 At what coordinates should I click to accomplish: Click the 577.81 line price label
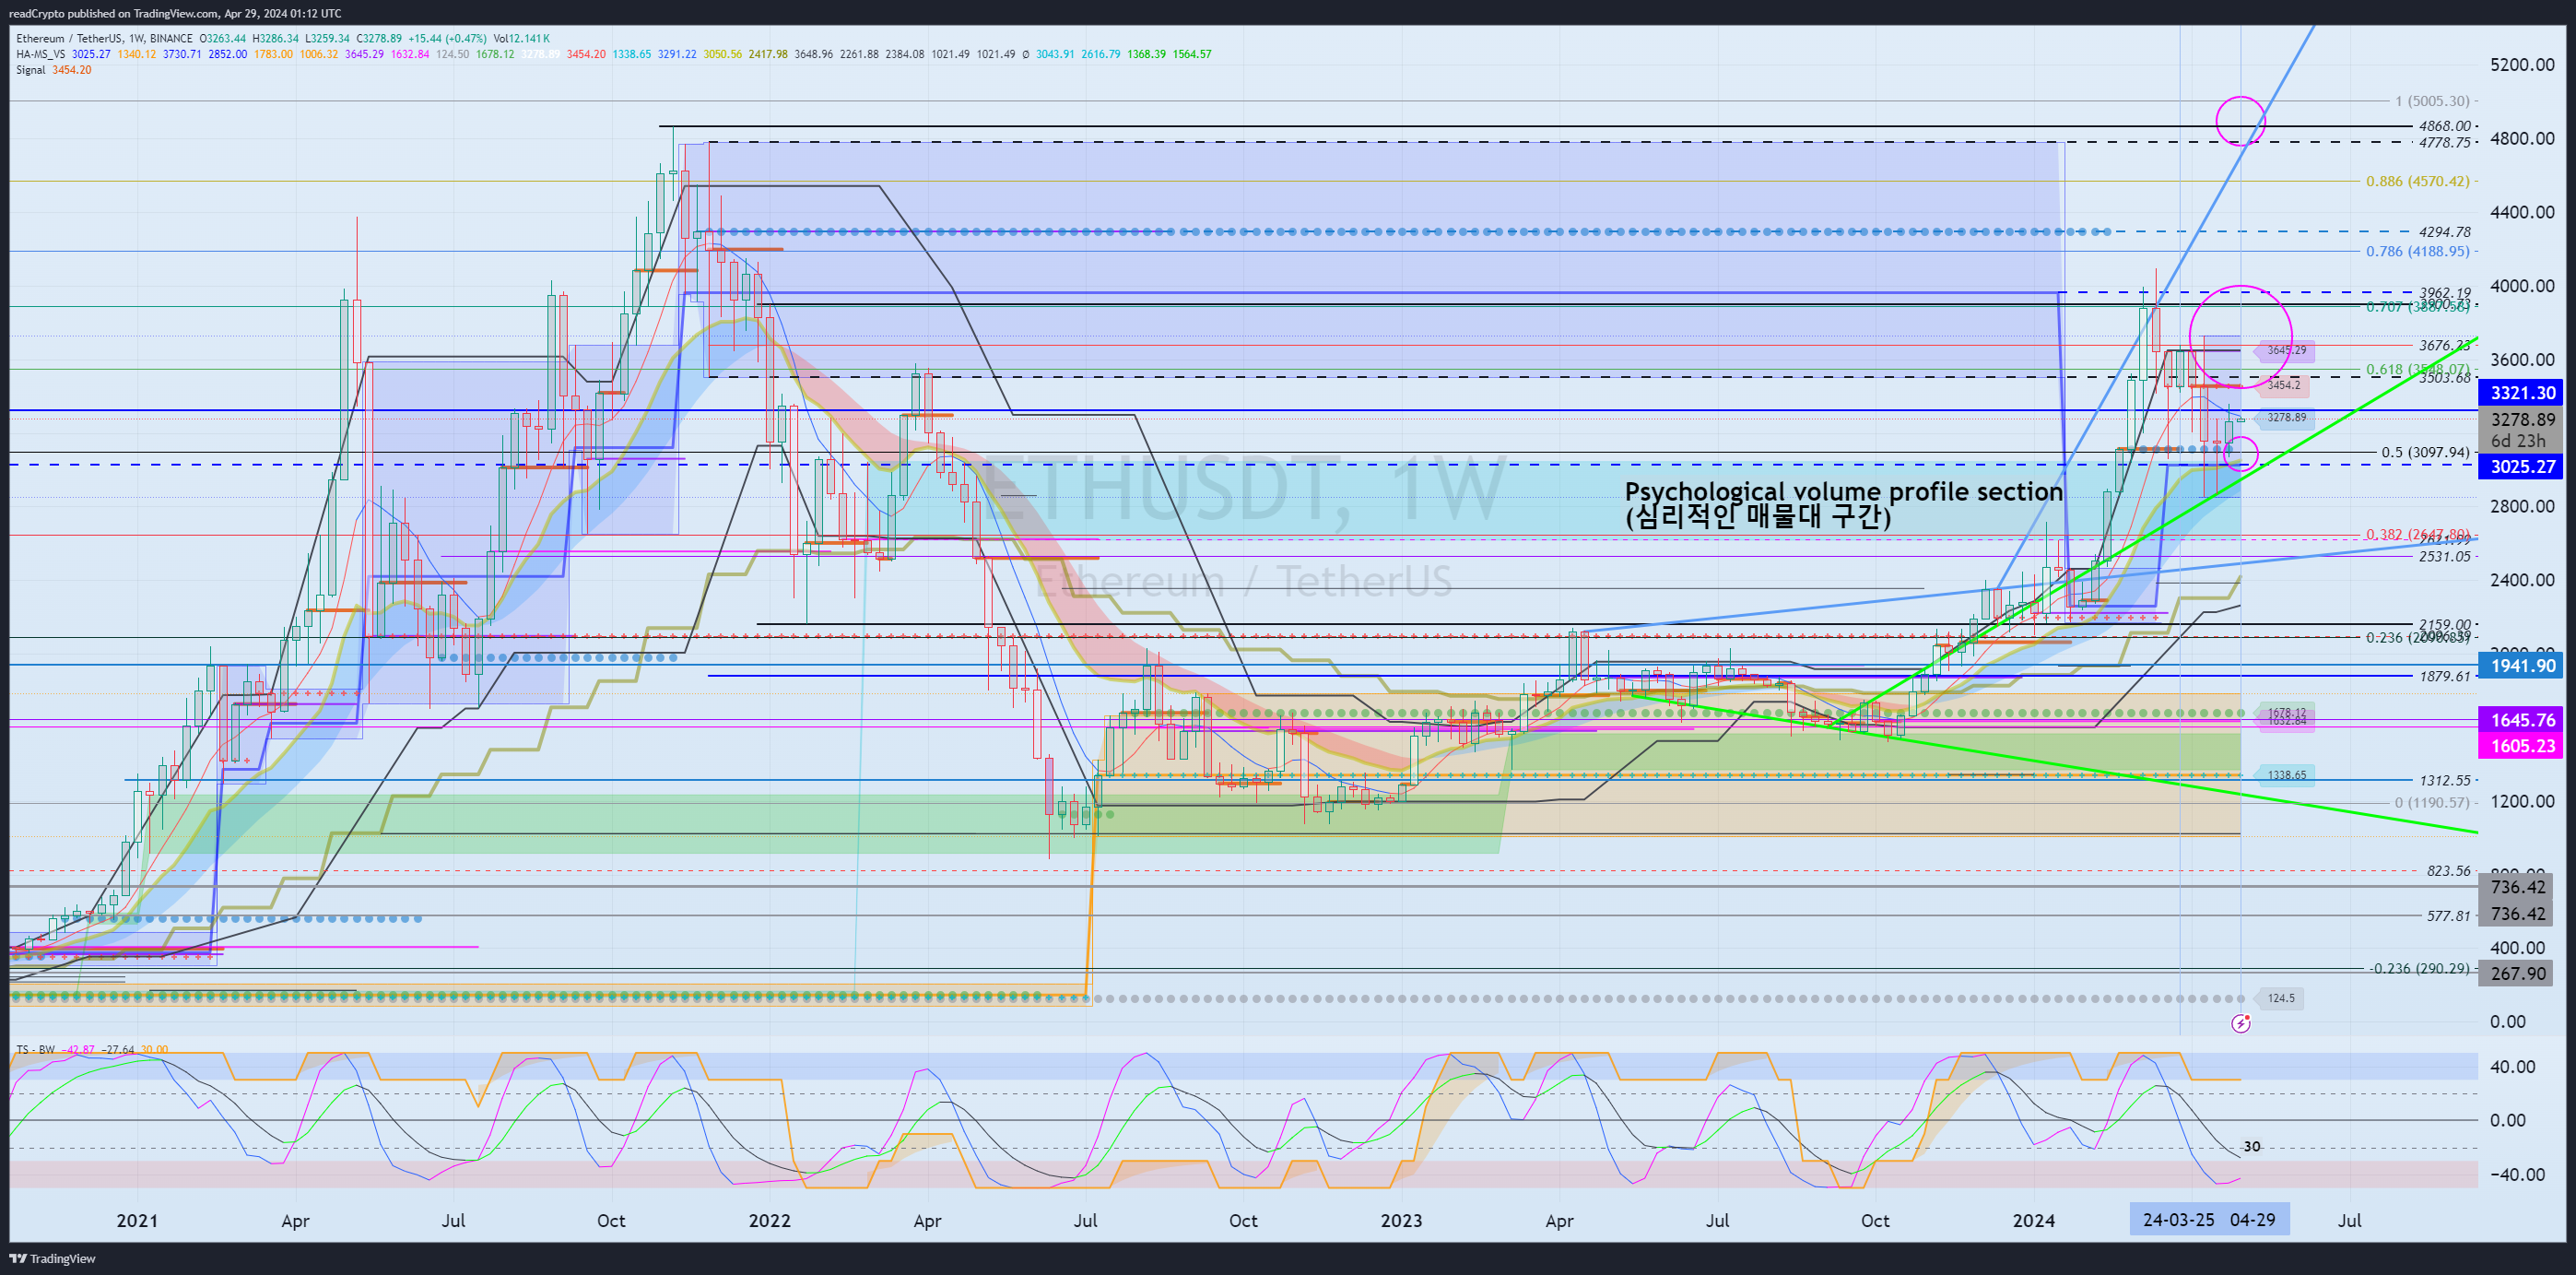tap(2448, 915)
